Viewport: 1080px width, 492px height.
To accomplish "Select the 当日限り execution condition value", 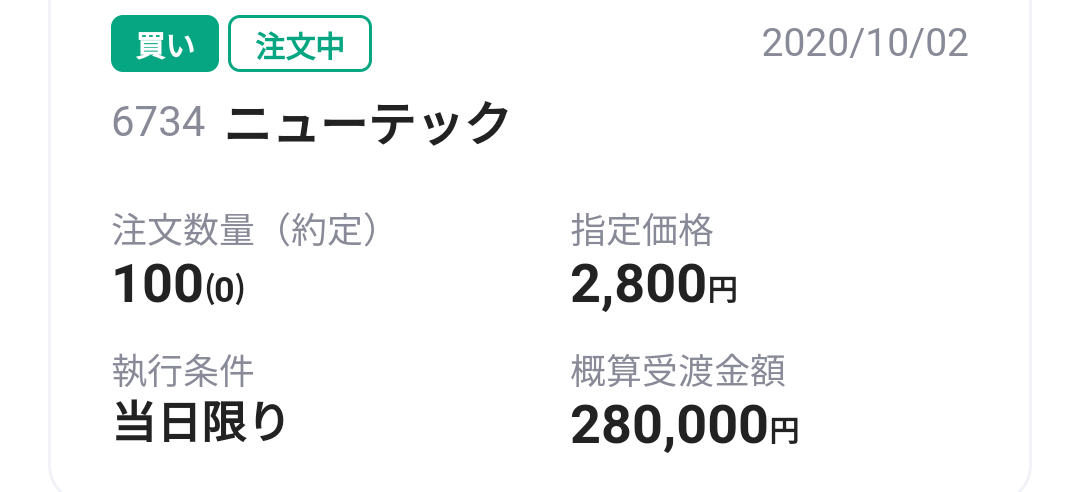I will (x=200, y=423).
